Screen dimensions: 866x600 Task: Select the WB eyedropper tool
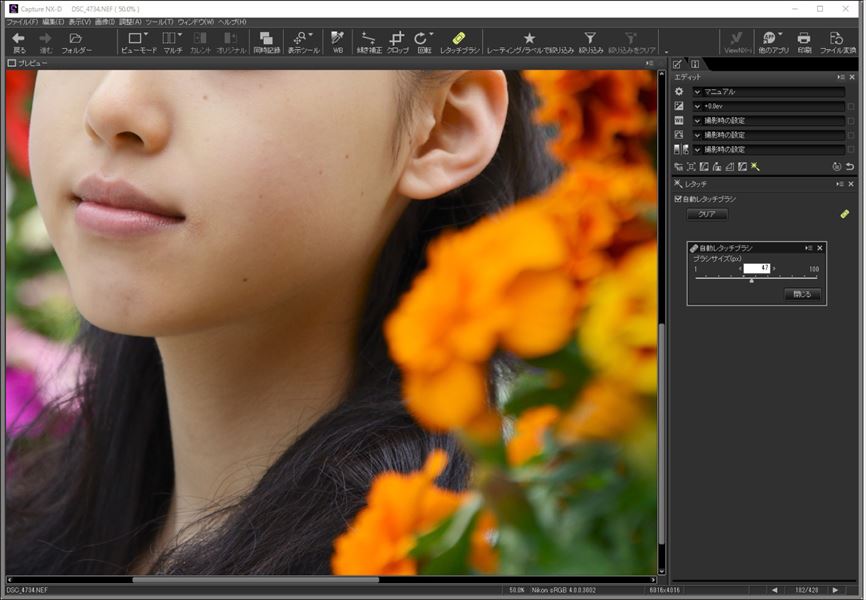coord(337,38)
